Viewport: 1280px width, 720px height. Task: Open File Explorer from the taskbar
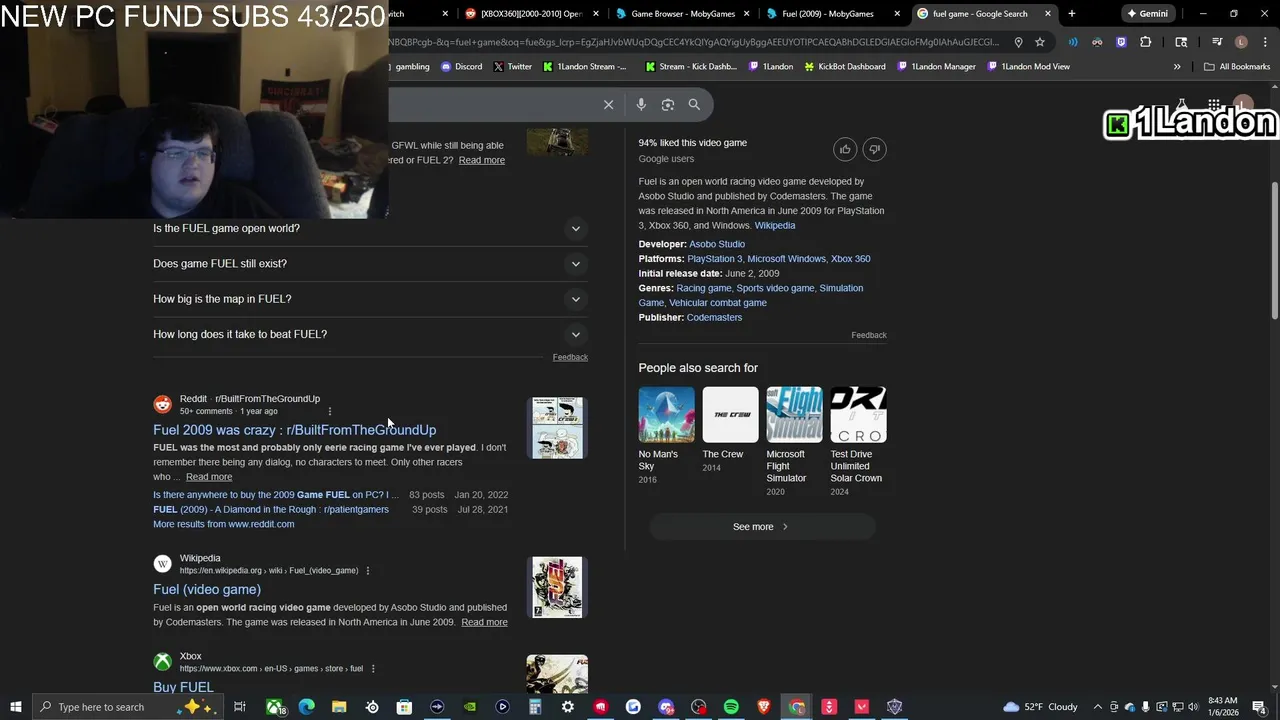339,707
